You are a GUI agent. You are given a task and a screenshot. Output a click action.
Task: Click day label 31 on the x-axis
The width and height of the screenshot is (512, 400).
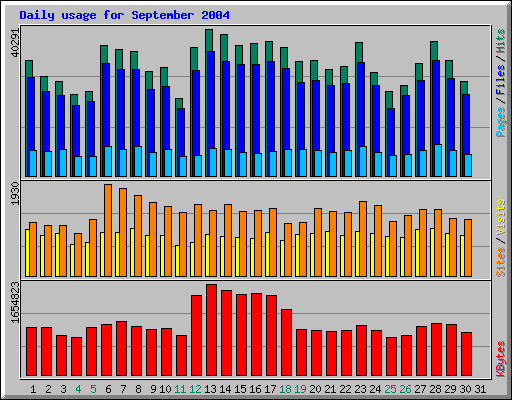point(480,389)
